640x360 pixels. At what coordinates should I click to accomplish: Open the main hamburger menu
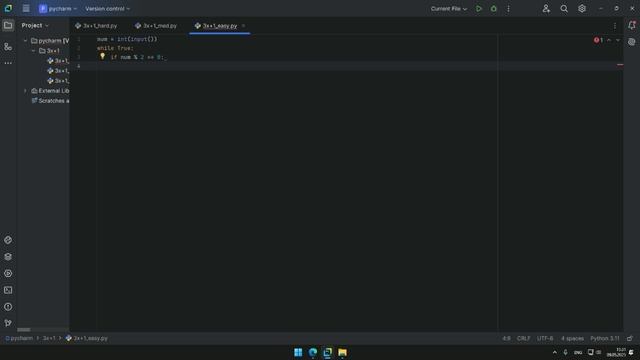pyautogui.click(x=26, y=9)
